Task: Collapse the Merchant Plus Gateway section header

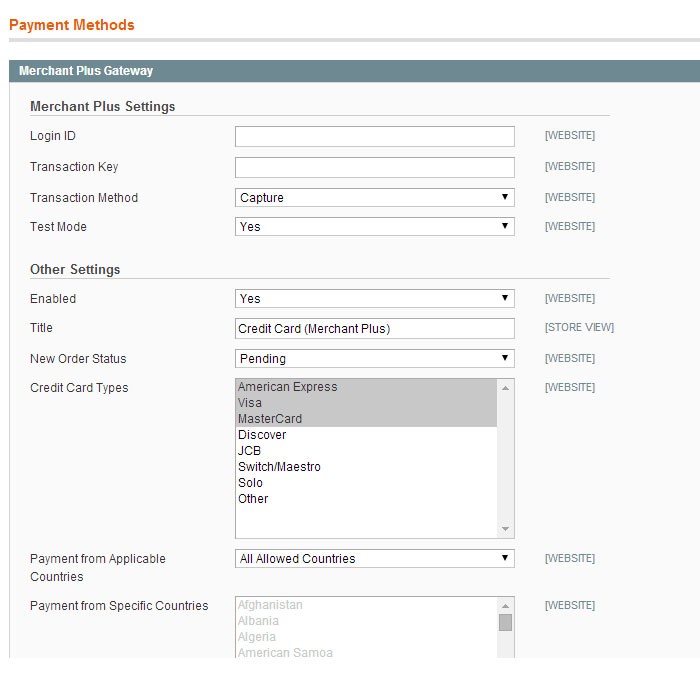Action: [x=354, y=71]
